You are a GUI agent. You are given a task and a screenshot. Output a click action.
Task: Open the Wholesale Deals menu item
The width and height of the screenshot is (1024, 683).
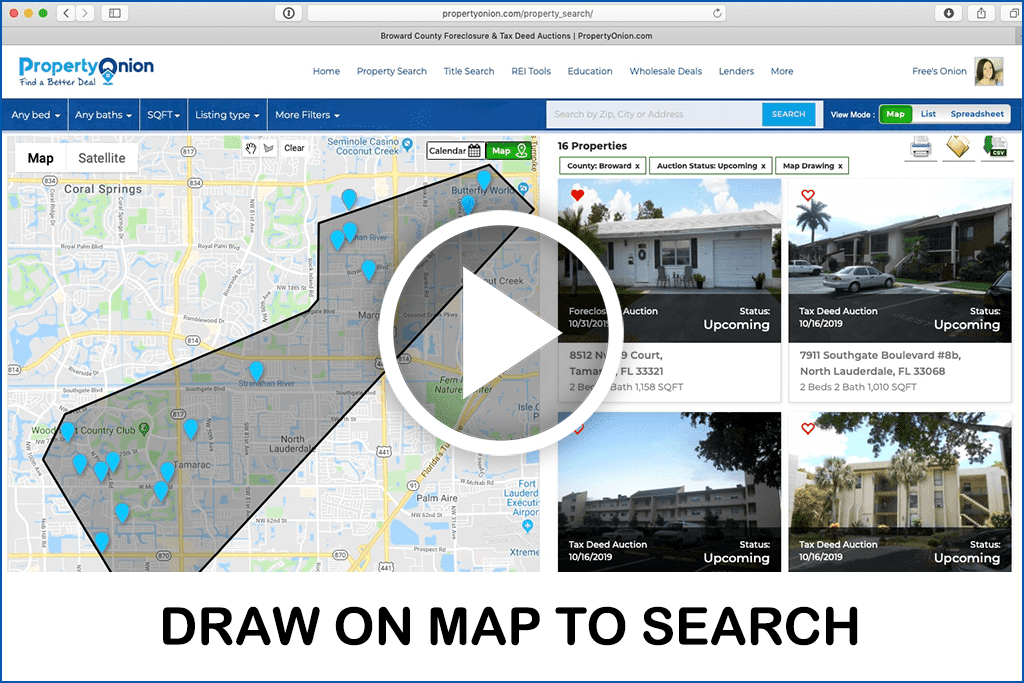tap(665, 71)
